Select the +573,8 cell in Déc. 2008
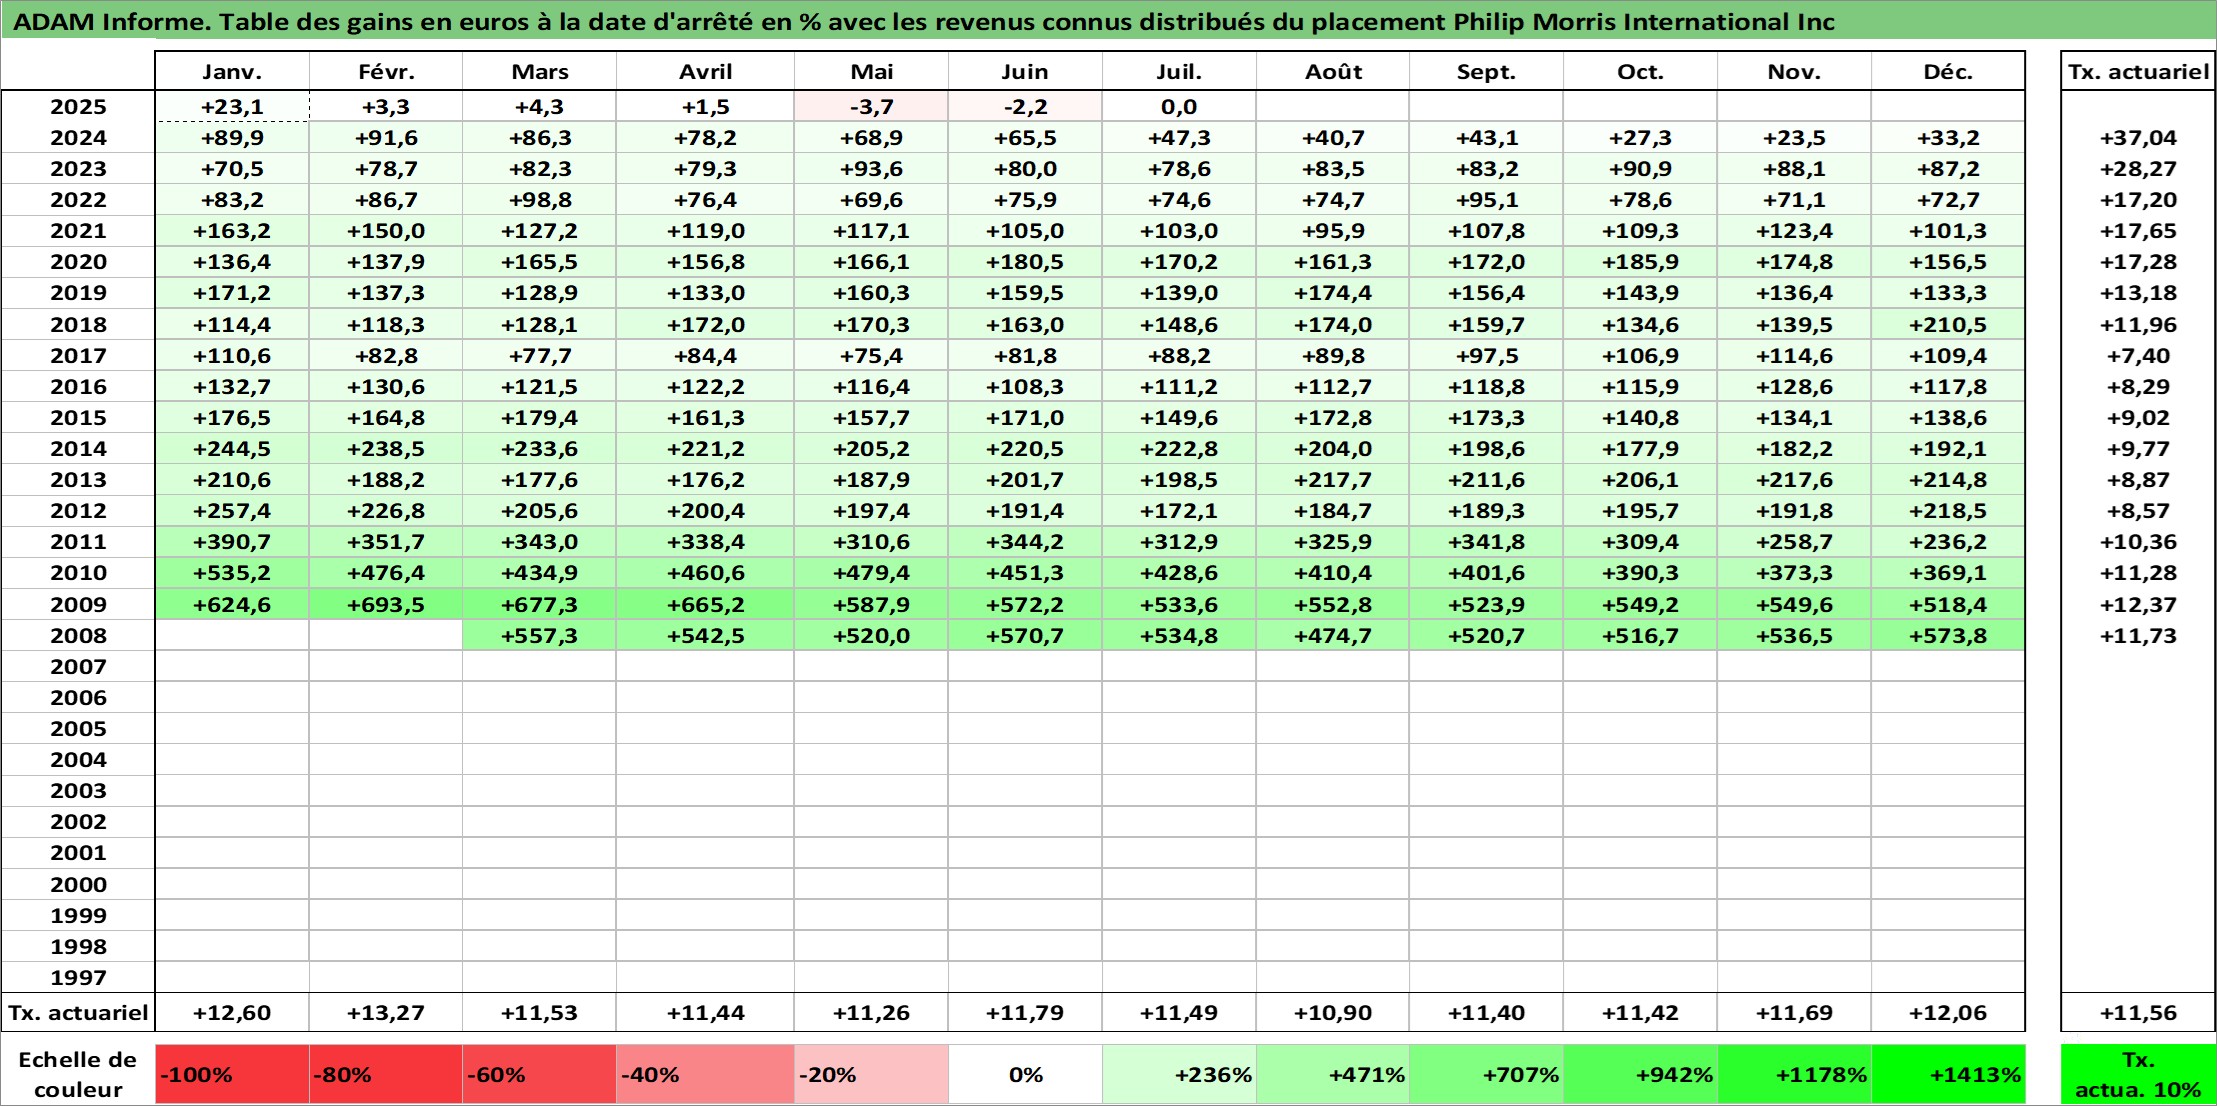Viewport: 2217px width, 1106px height. [1948, 635]
